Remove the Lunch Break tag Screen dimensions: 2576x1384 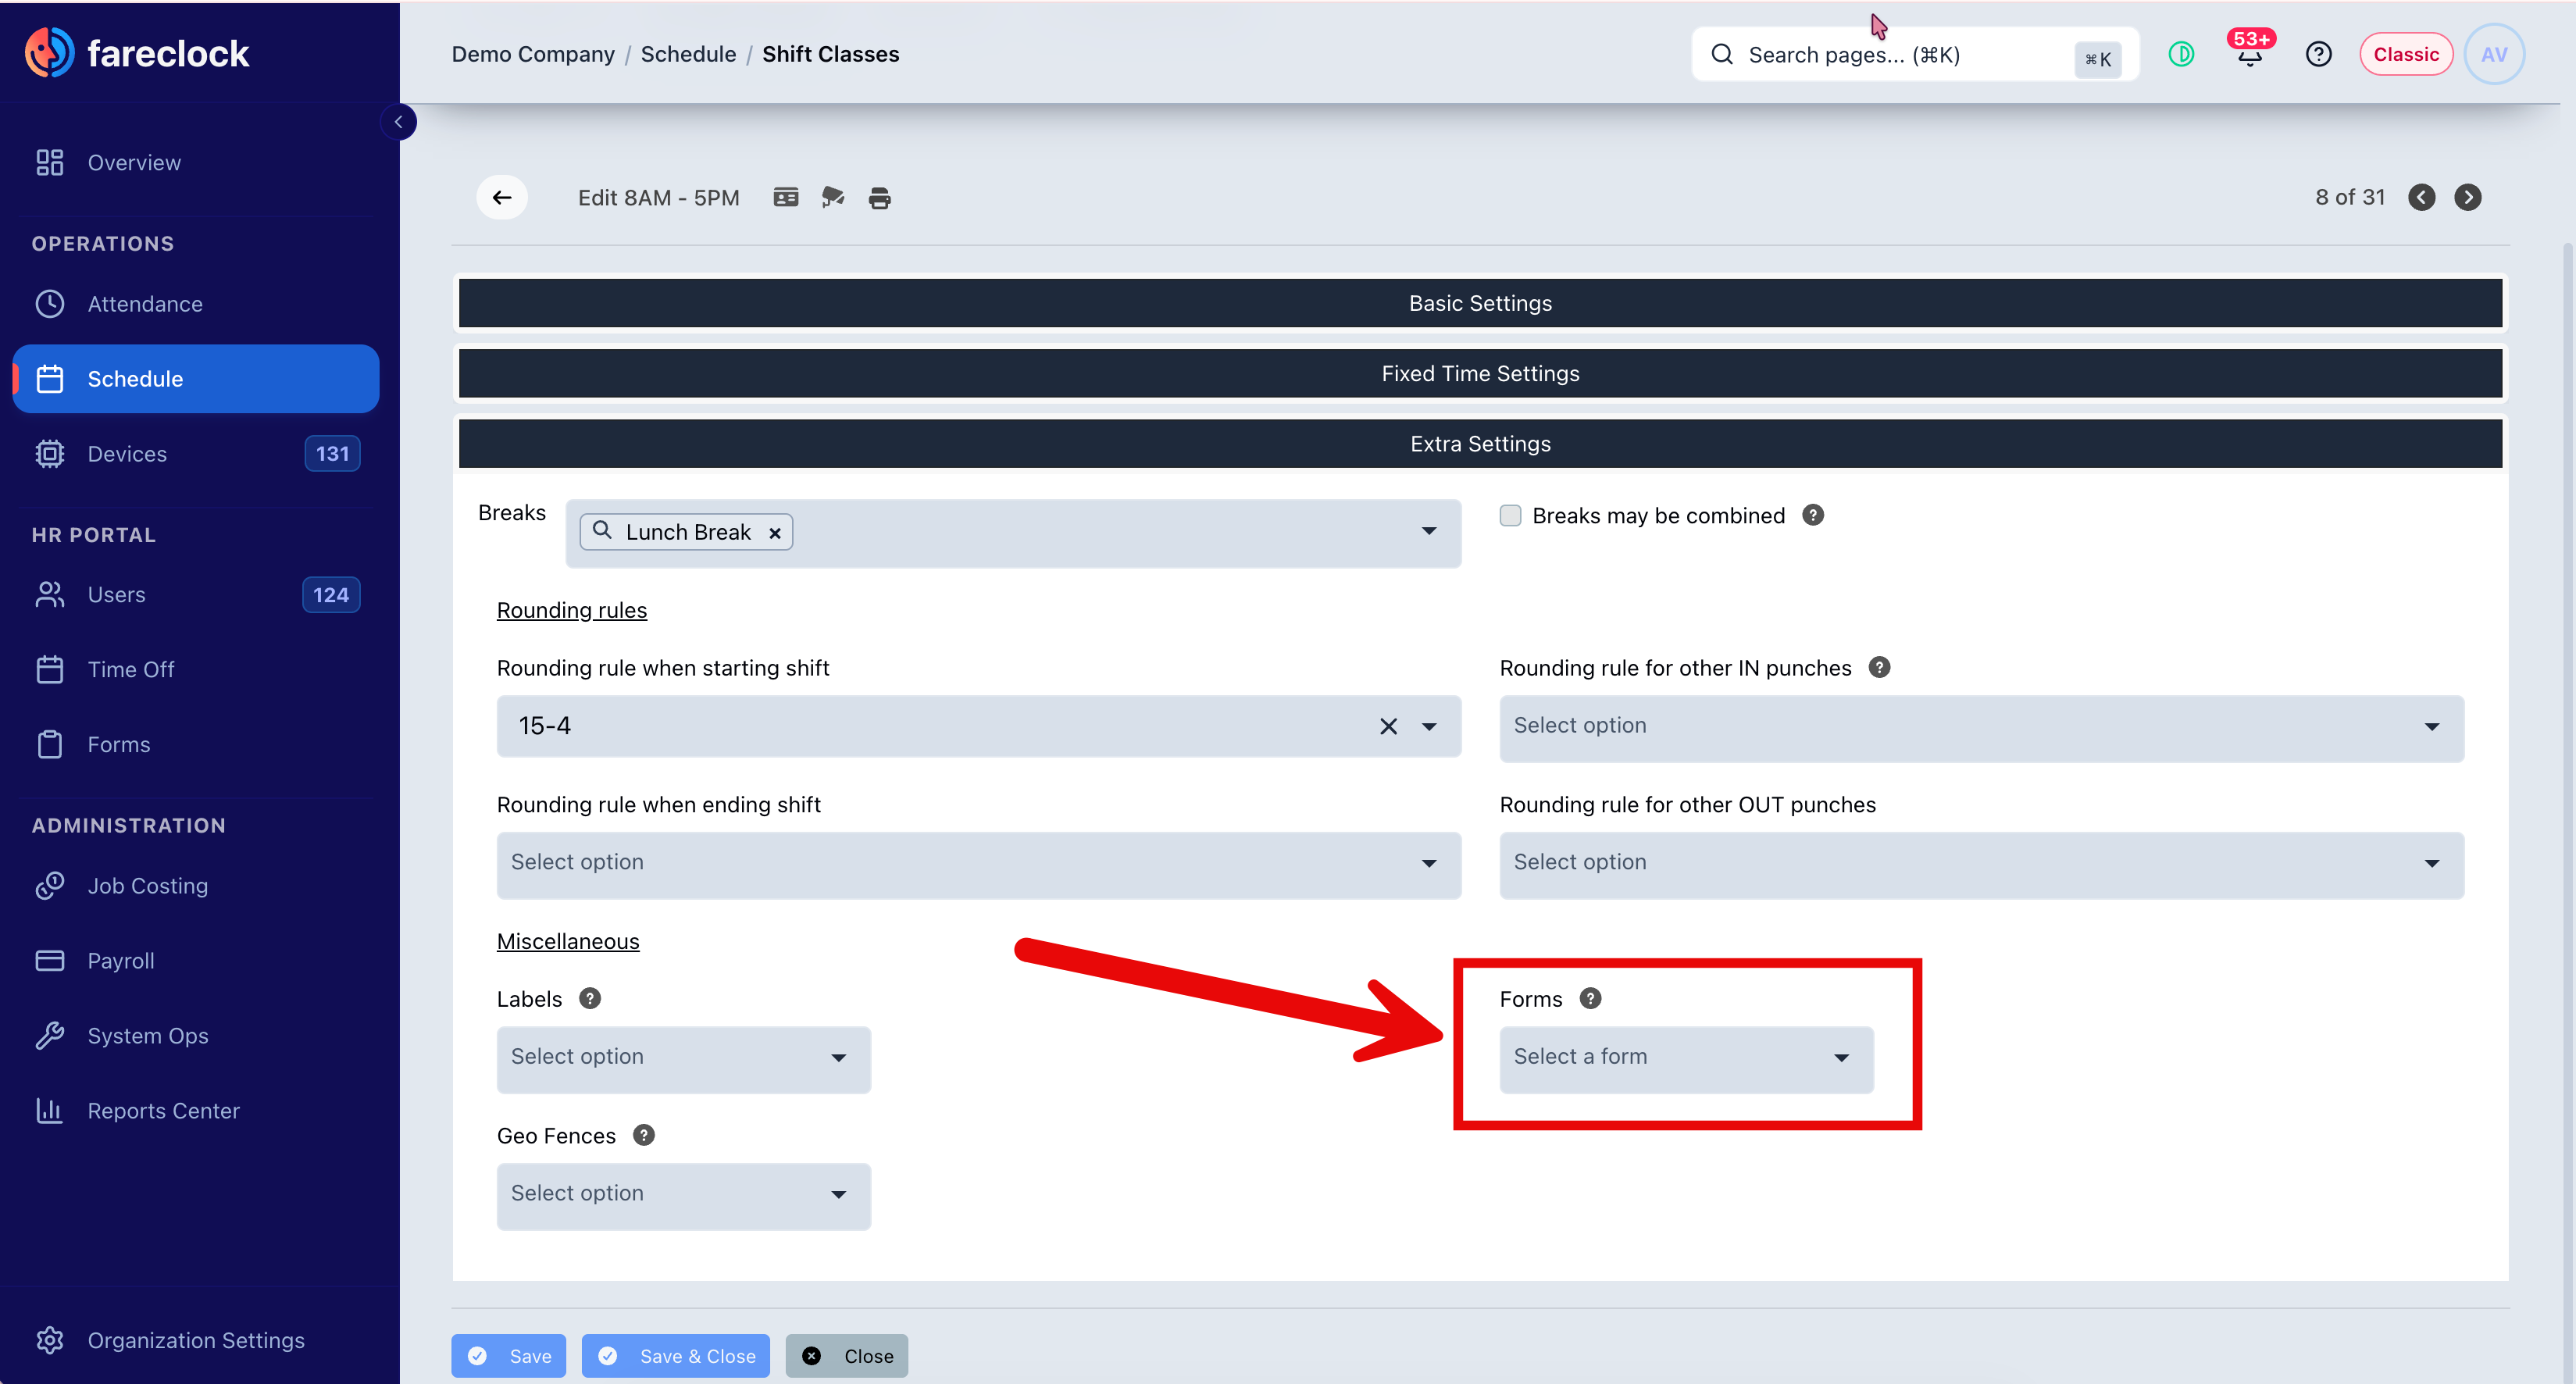point(775,533)
